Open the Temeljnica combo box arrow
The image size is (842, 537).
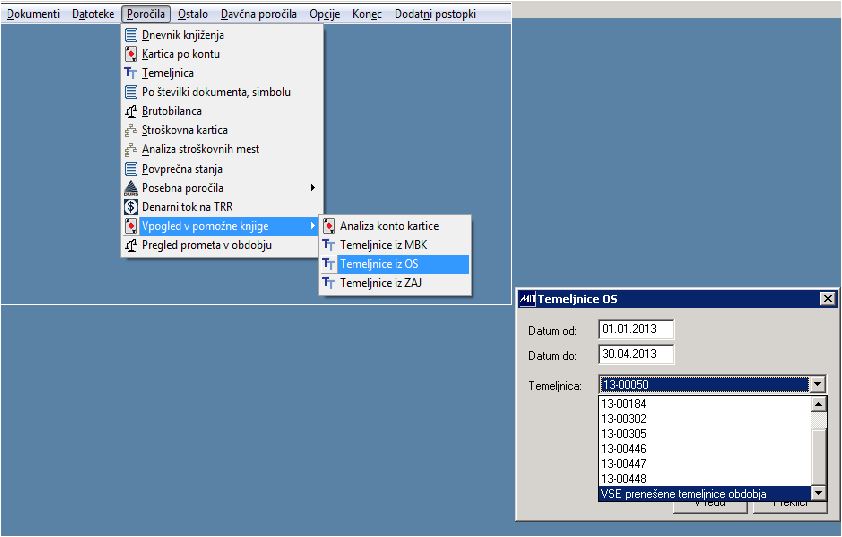pyautogui.click(x=817, y=384)
